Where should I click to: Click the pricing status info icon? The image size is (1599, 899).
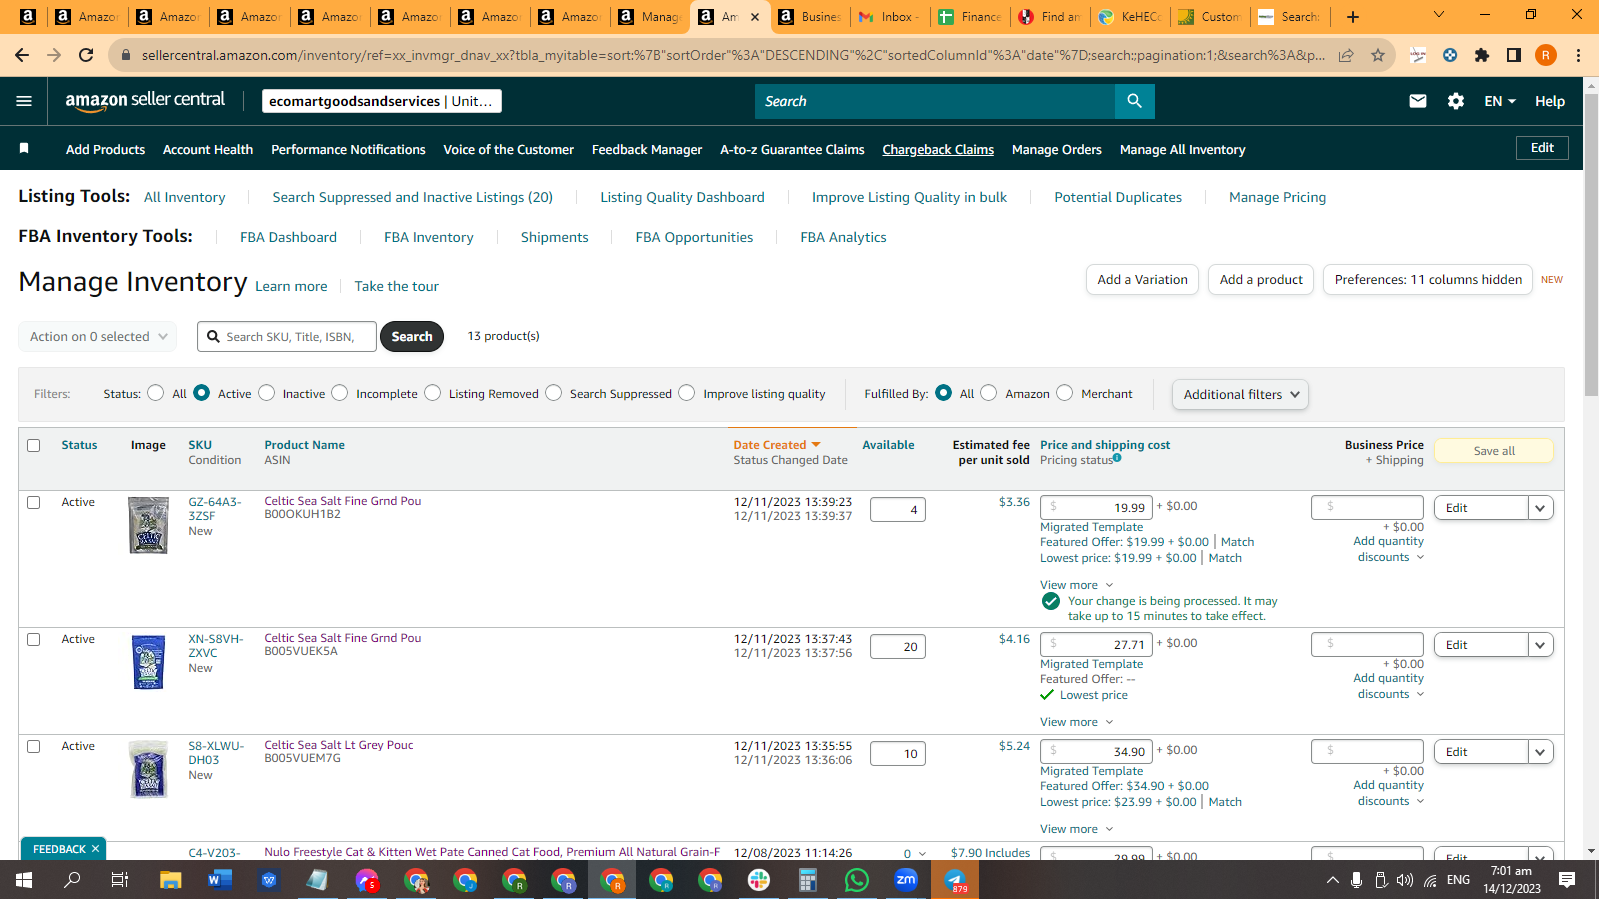click(1117, 458)
